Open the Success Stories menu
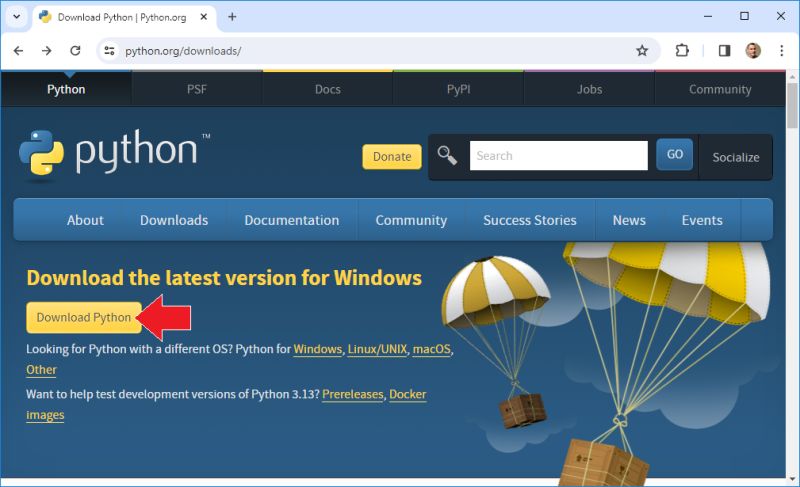The image size is (800, 487). [x=530, y=220]
